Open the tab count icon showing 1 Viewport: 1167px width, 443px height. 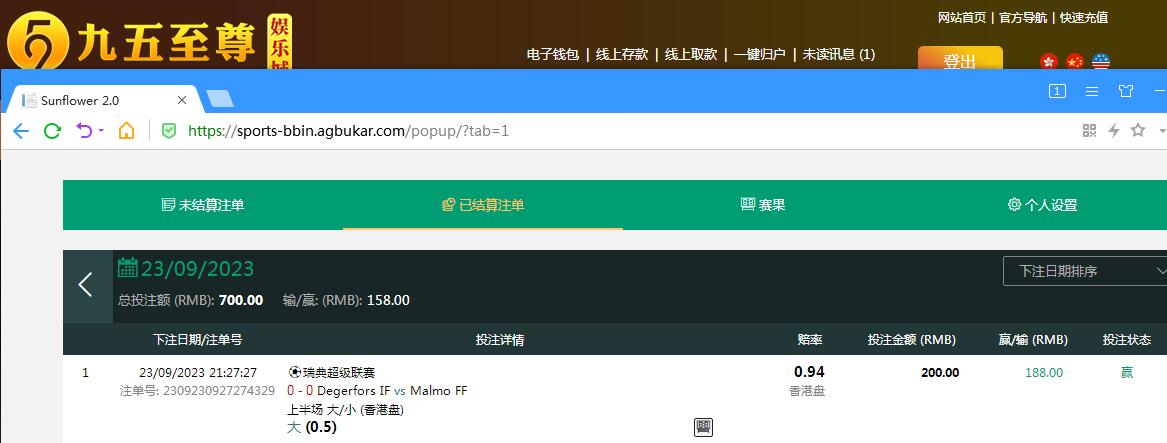click(1058, 91)
